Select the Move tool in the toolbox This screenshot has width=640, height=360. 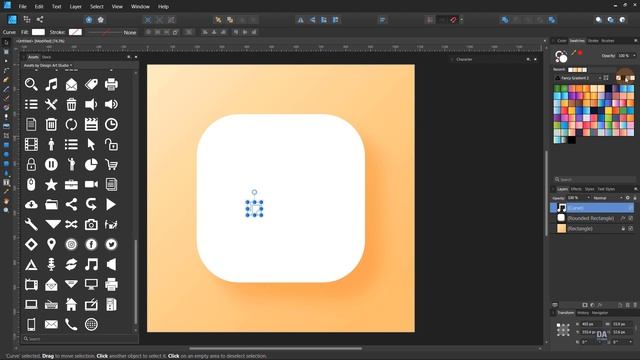(x=6, y=42)
